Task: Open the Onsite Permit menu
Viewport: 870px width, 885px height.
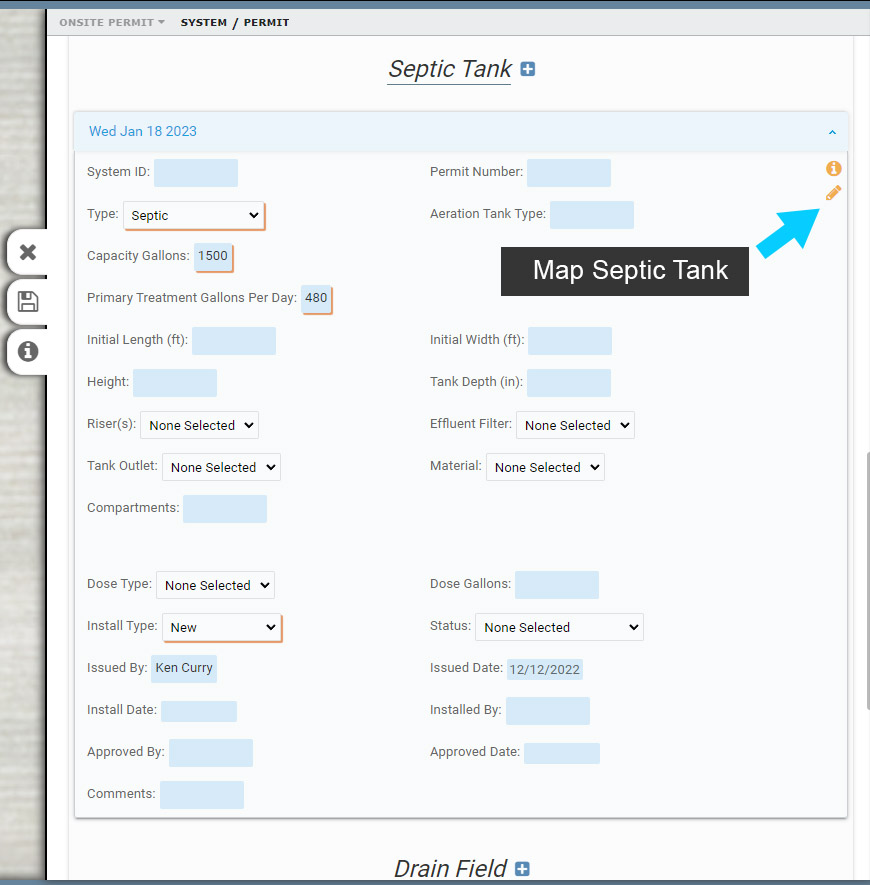Action: (x=111, y=22)
